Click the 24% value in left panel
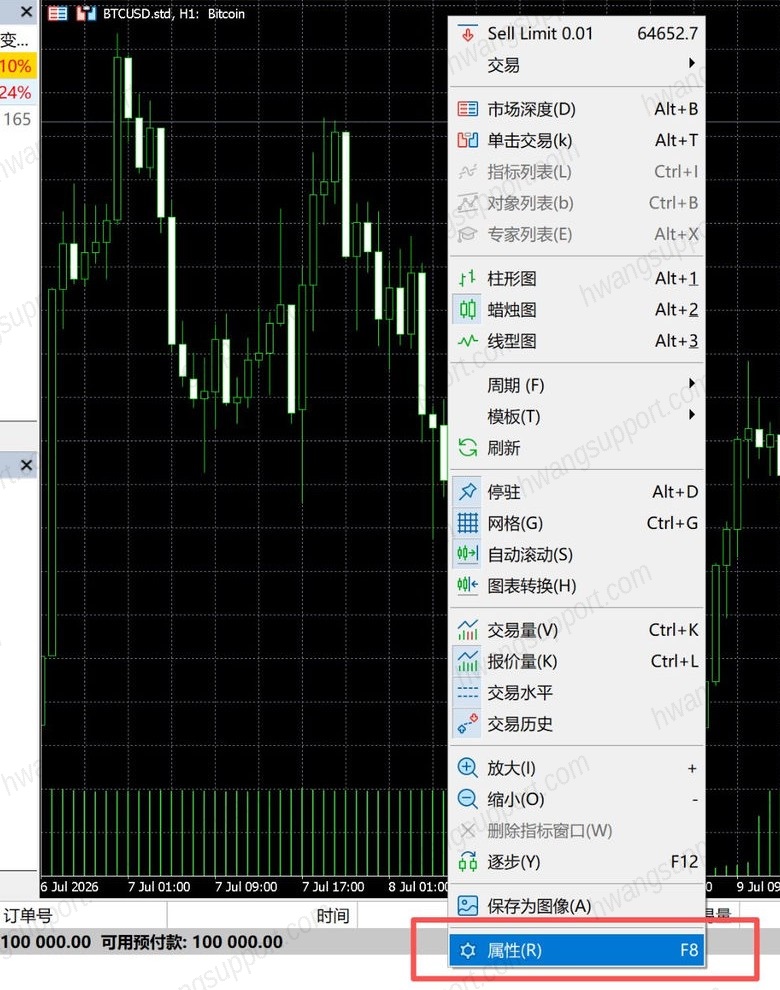Screen dimensions: 780x990 click(x=16, y=92)
